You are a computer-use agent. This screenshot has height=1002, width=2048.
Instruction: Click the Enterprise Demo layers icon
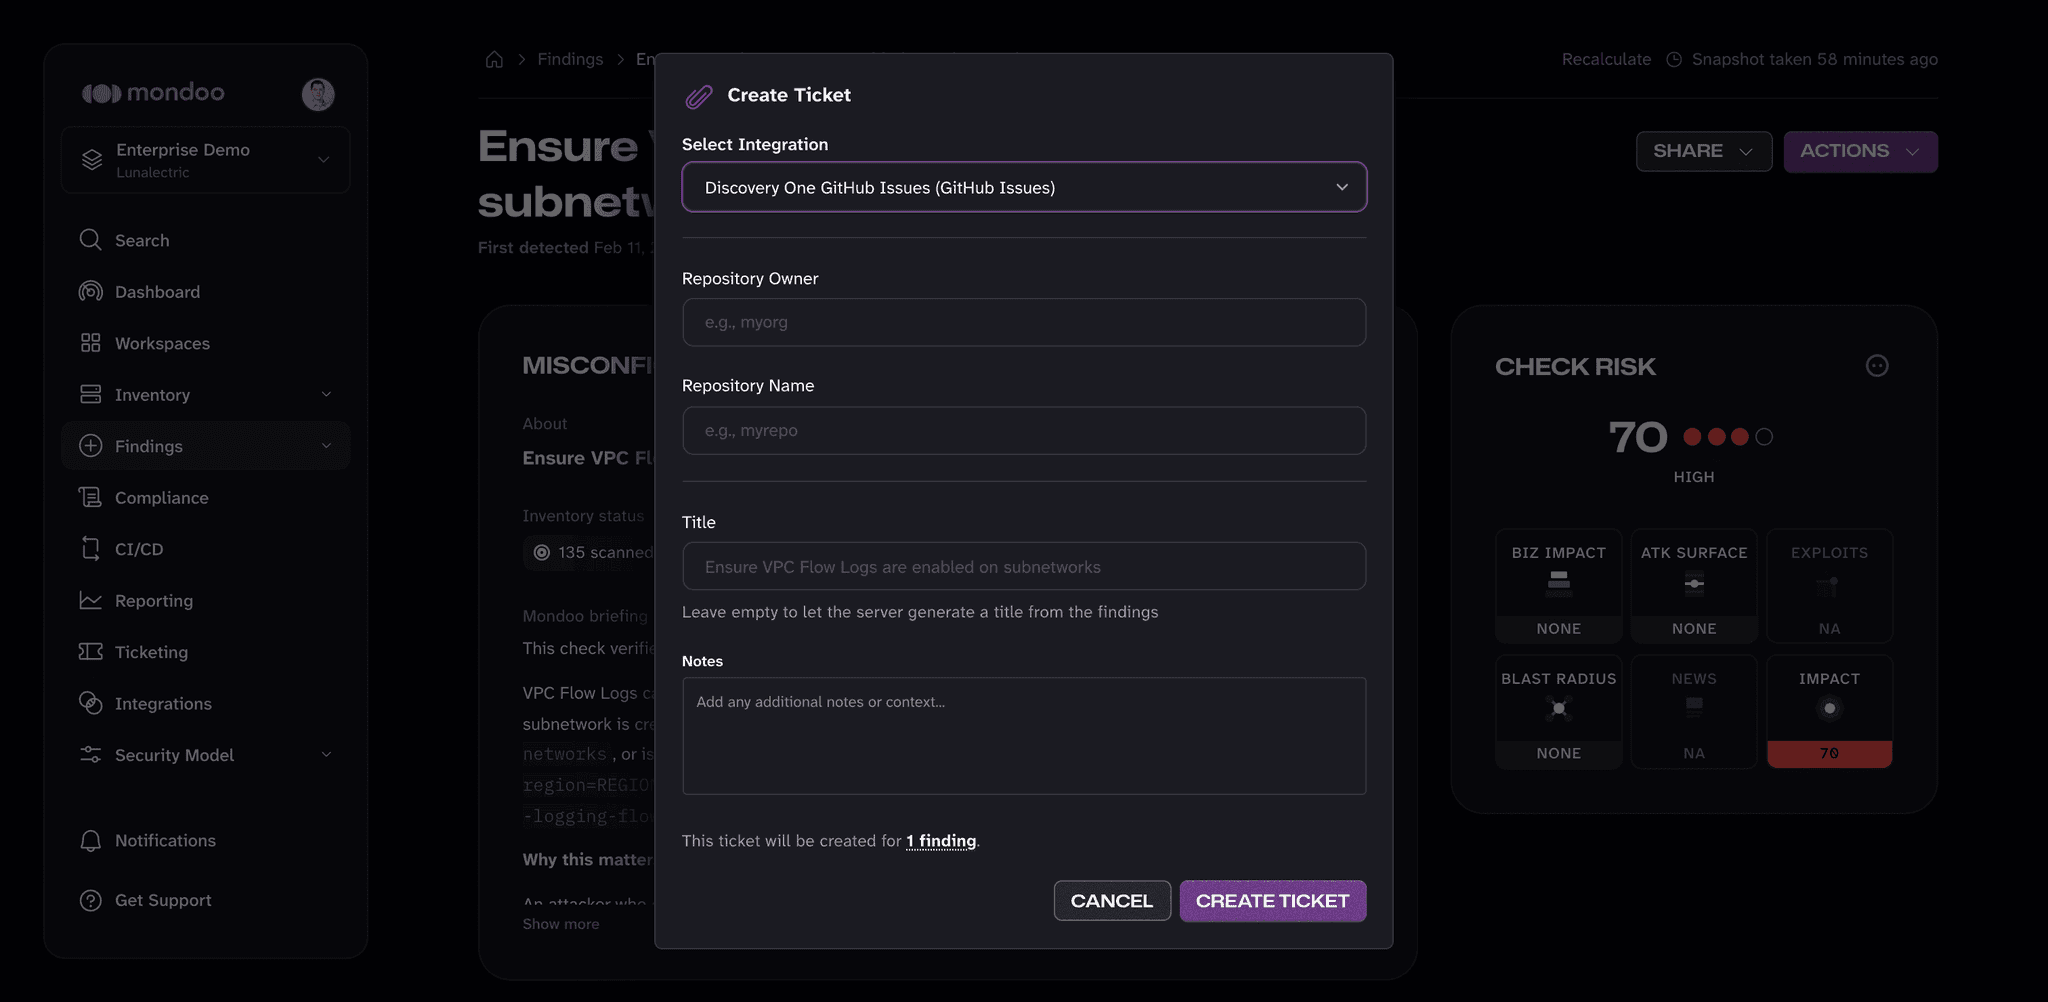[x=92, y=159]
